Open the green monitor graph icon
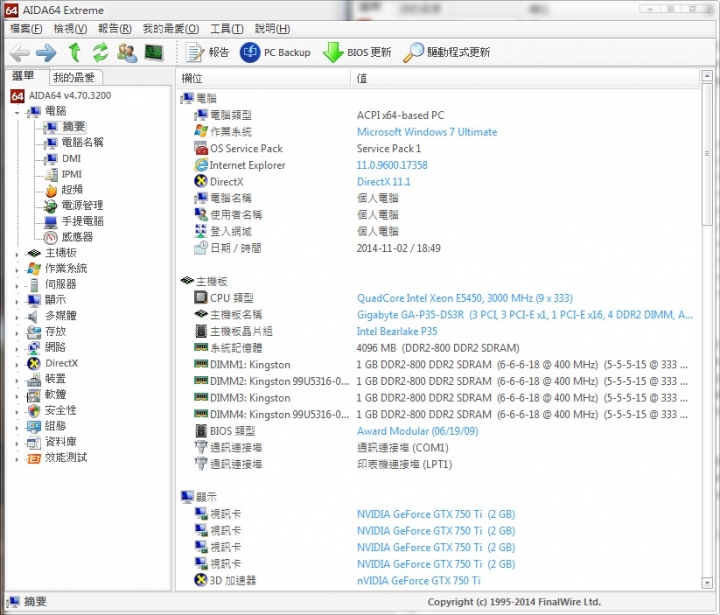This screenshot has height=615, width=720. pos(154,52)
